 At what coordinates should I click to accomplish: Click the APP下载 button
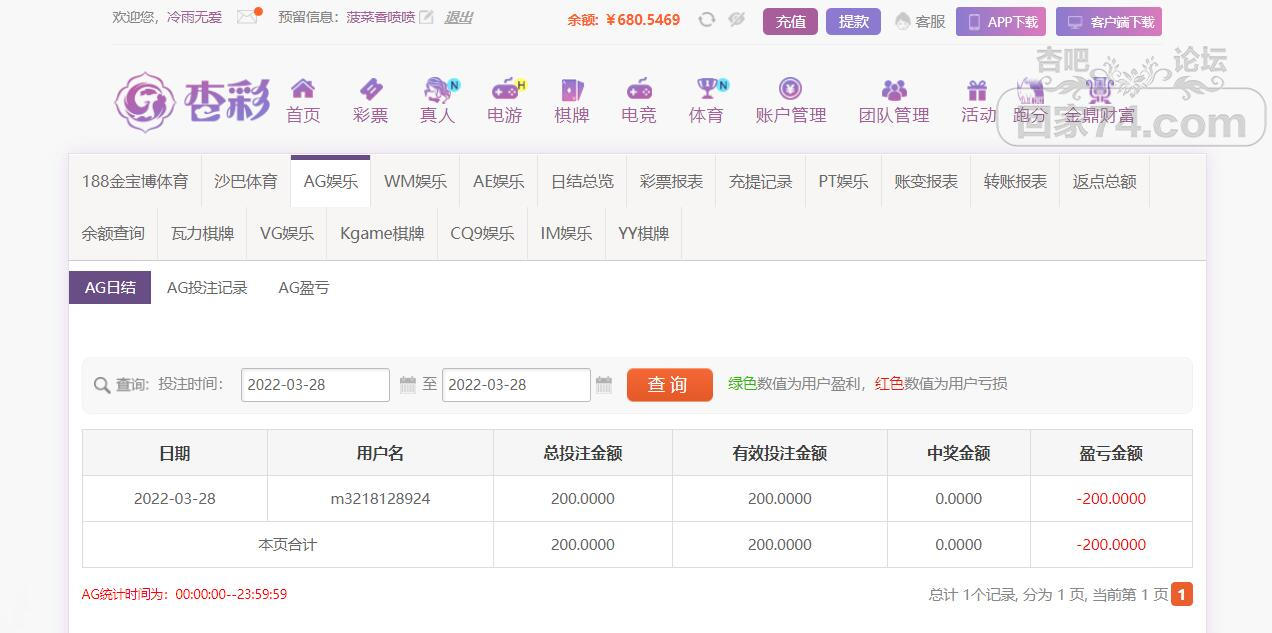(x=1001, y=21)
